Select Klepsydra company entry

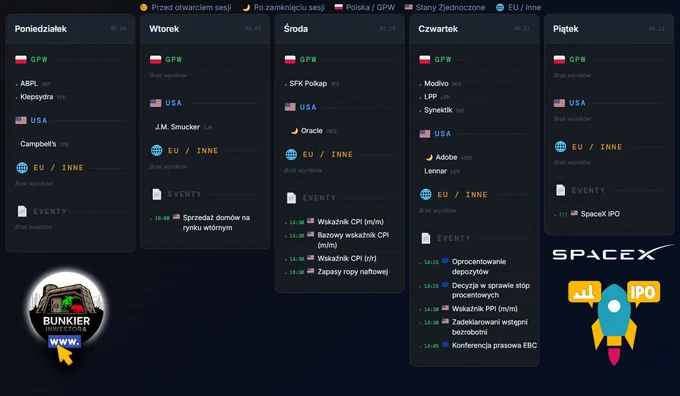point(37,97)
